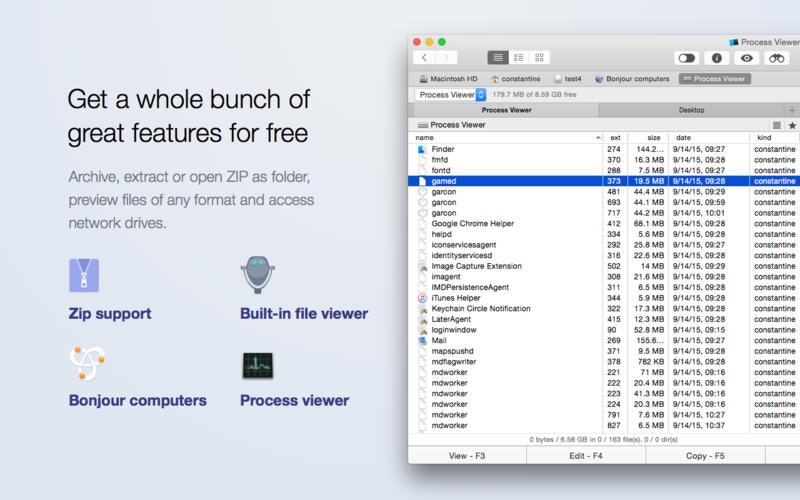Click the 179.7 MB free space text
Image resolution: width=800 pixels, height=500 pixels.
pyautogui.click(x=534, y=94)
